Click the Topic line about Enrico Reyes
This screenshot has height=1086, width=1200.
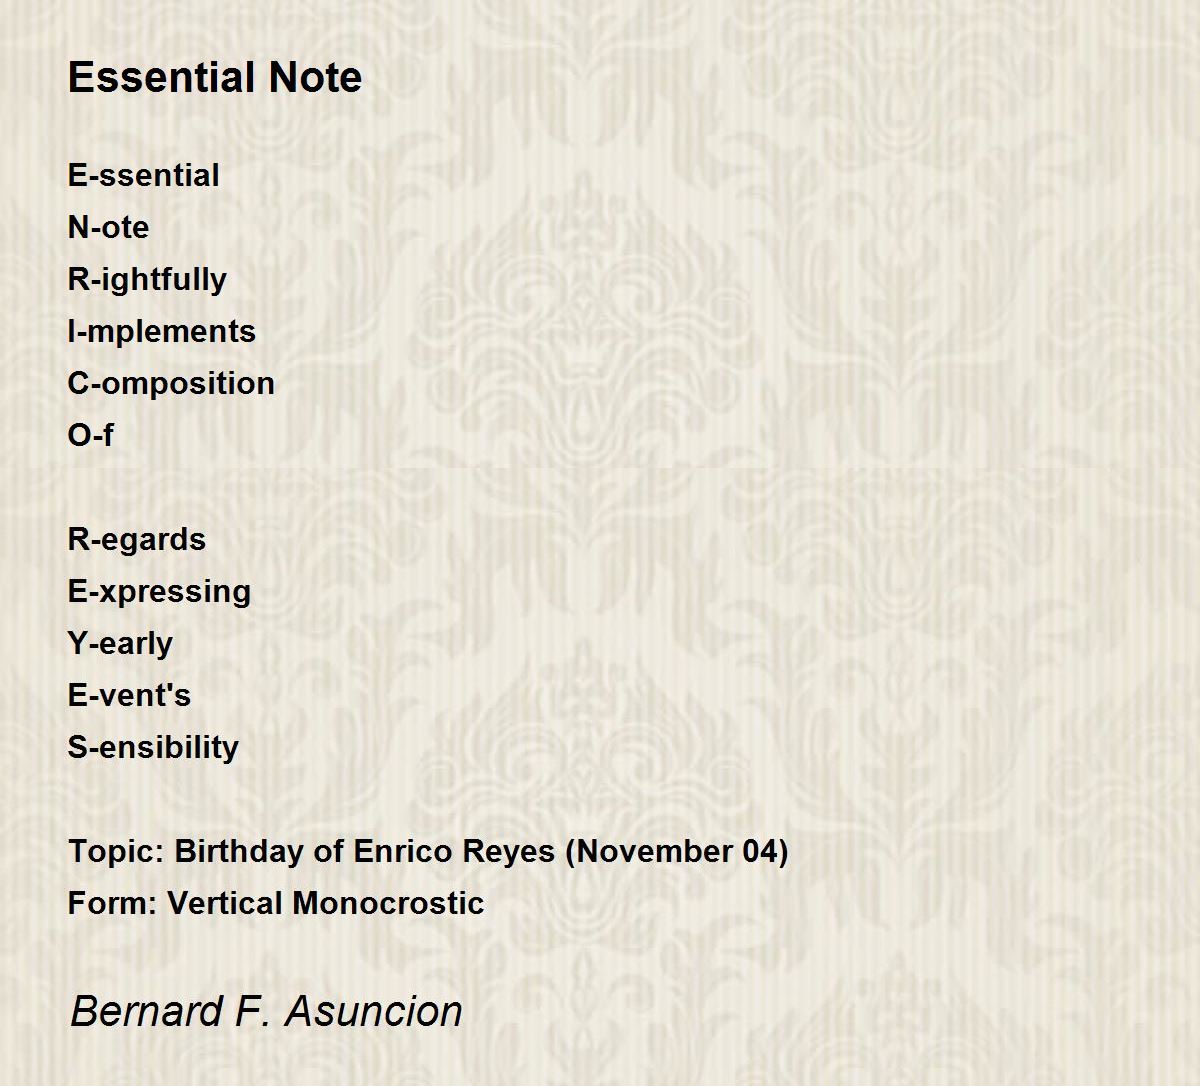coord(428,852)
